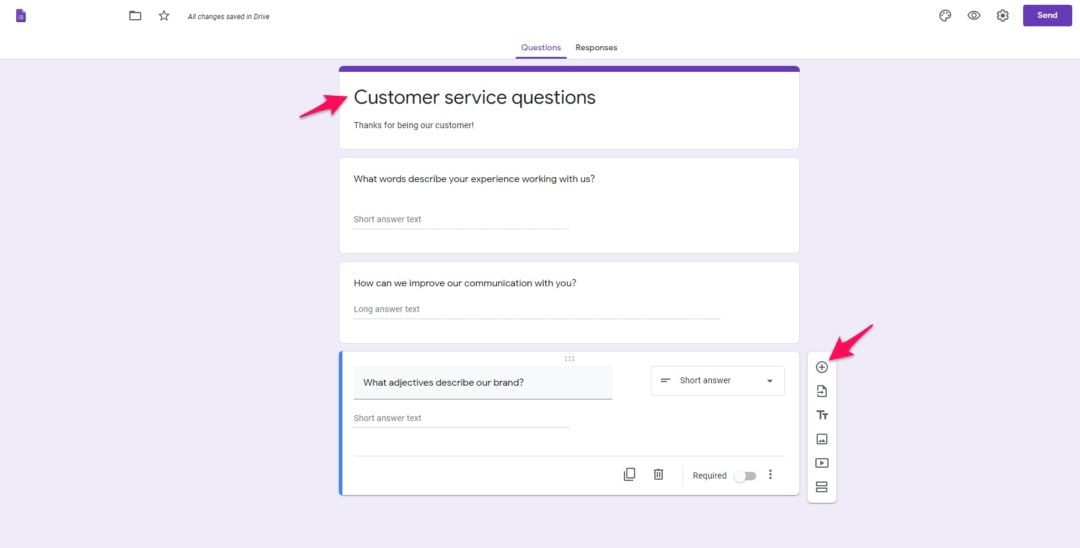
Task: Add a title and description block
Action: pyautogui.click(x=822, y=415)
